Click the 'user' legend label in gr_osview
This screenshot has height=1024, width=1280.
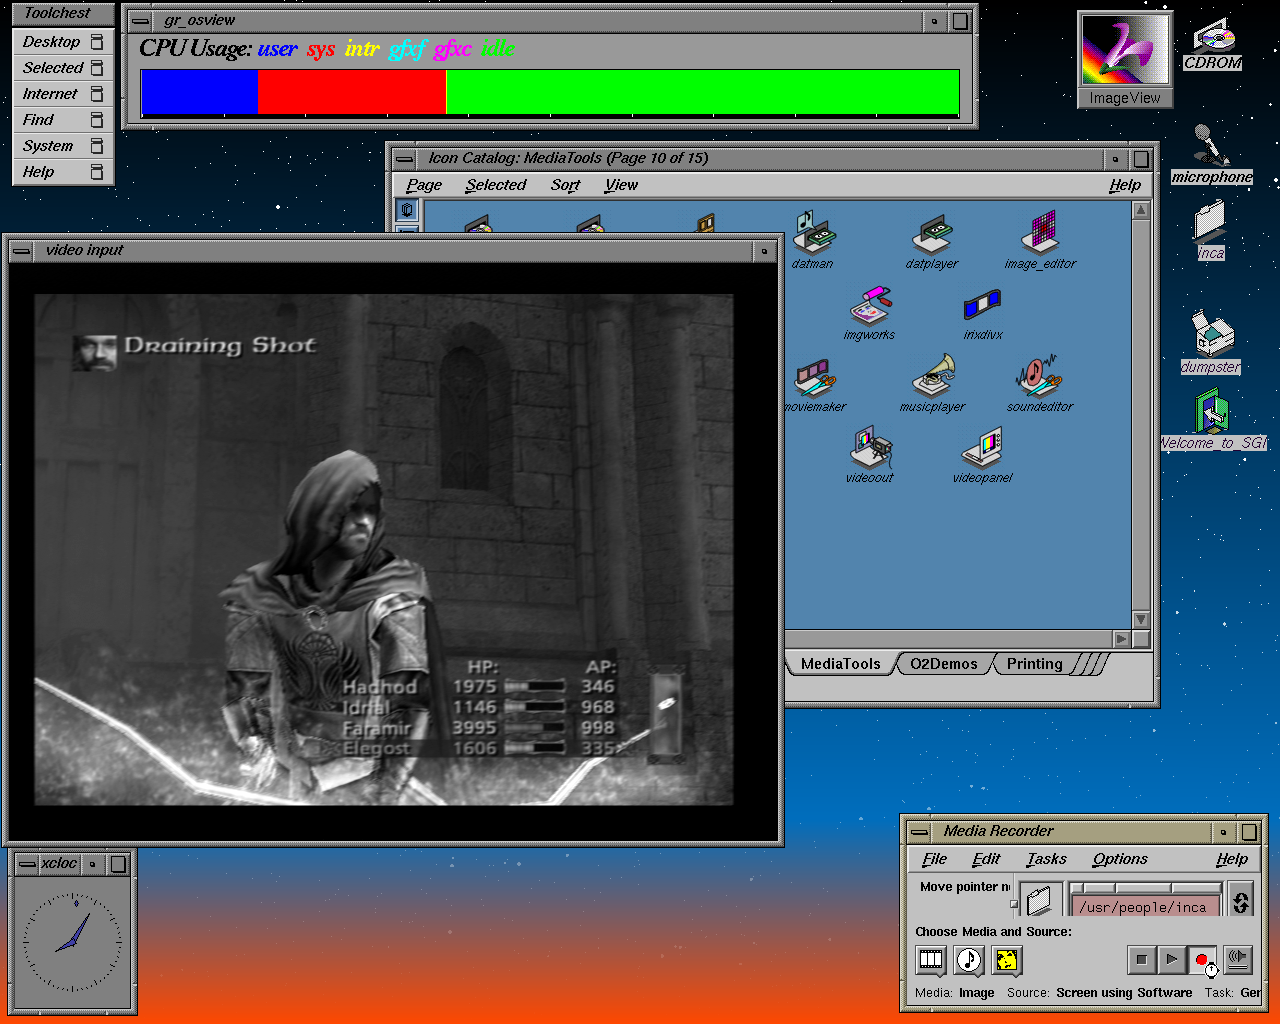(277, 49)
